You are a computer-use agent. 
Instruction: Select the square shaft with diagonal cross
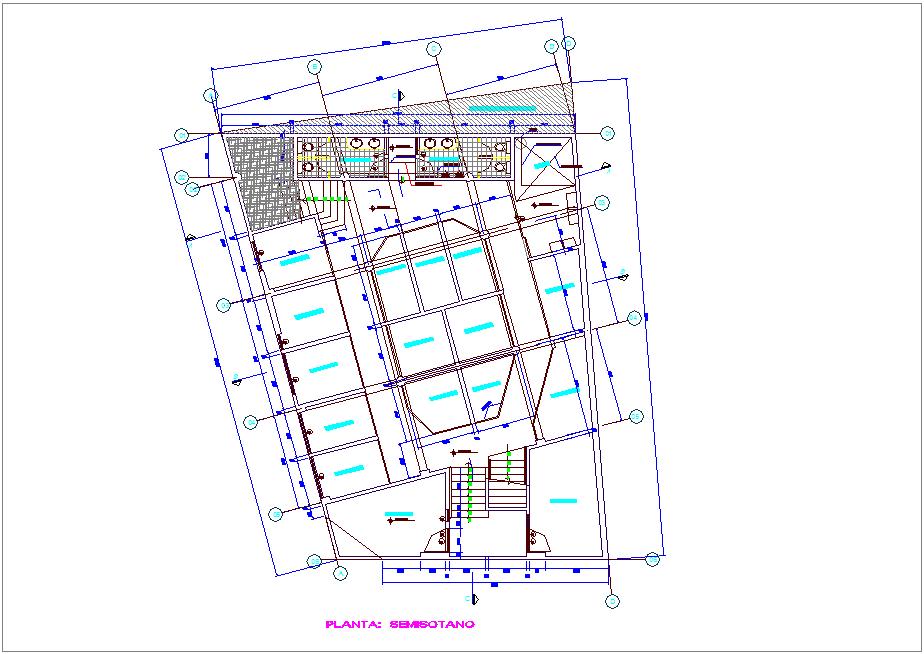[x=546, y=160]
